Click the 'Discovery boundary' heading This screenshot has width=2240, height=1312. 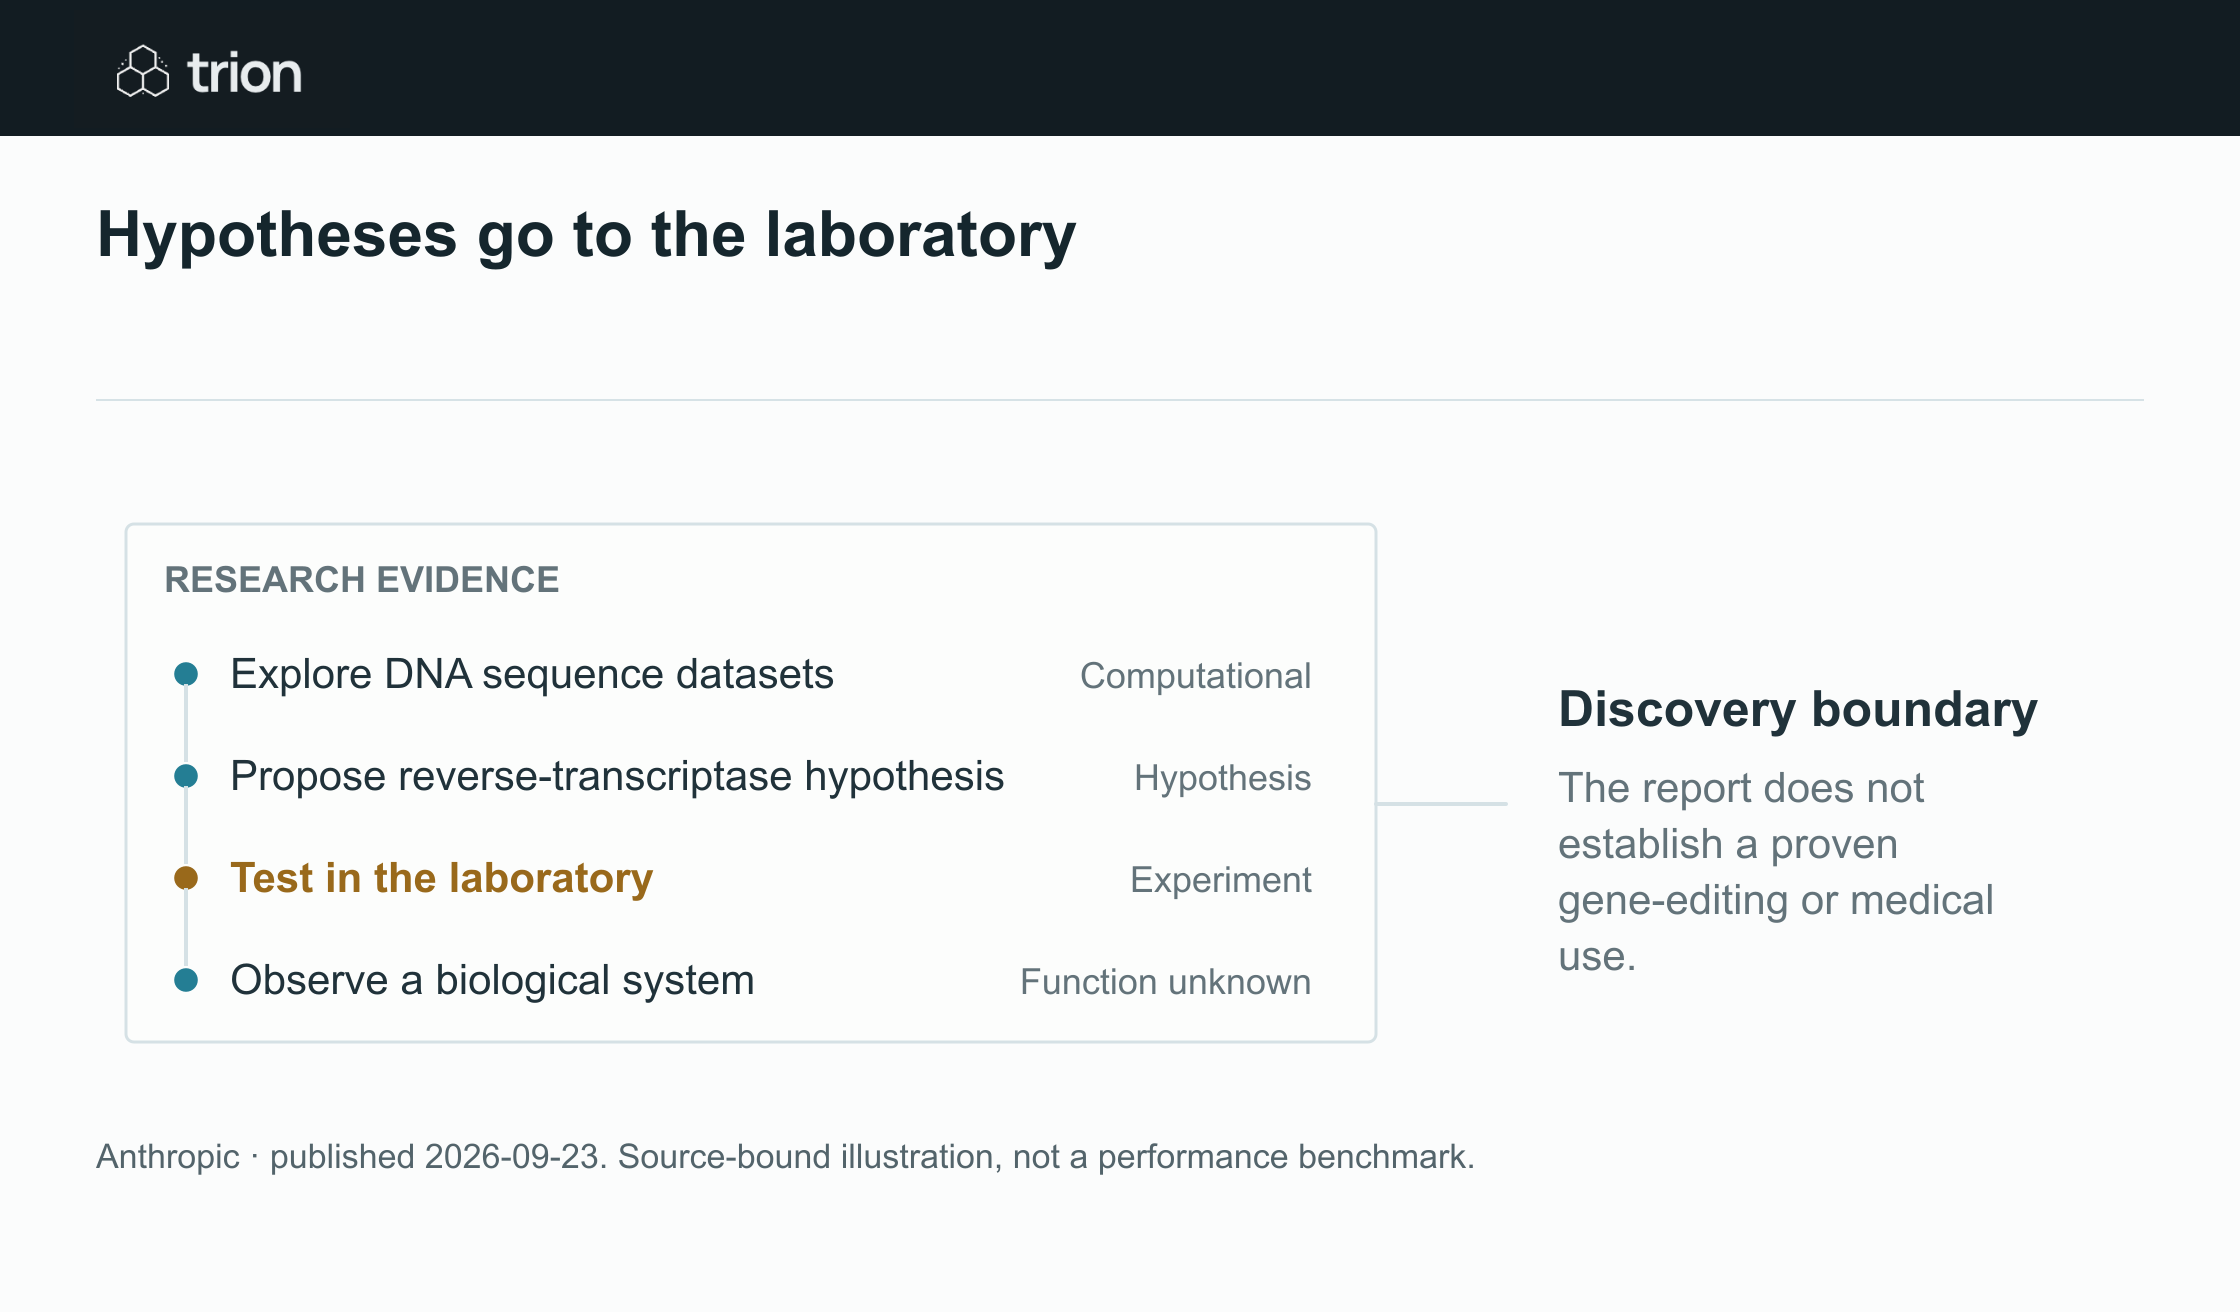tap(1798, 710)
